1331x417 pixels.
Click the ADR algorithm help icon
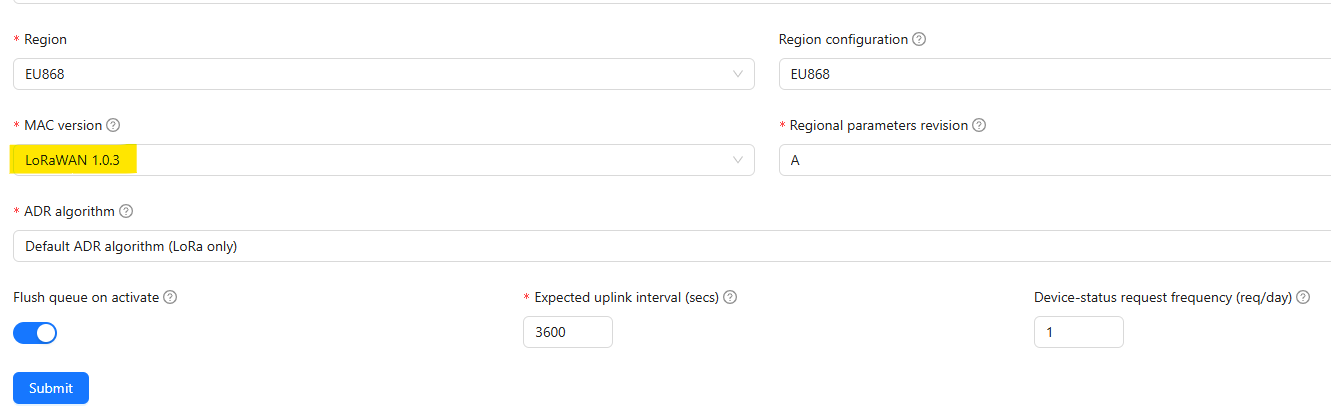point(126,212)
